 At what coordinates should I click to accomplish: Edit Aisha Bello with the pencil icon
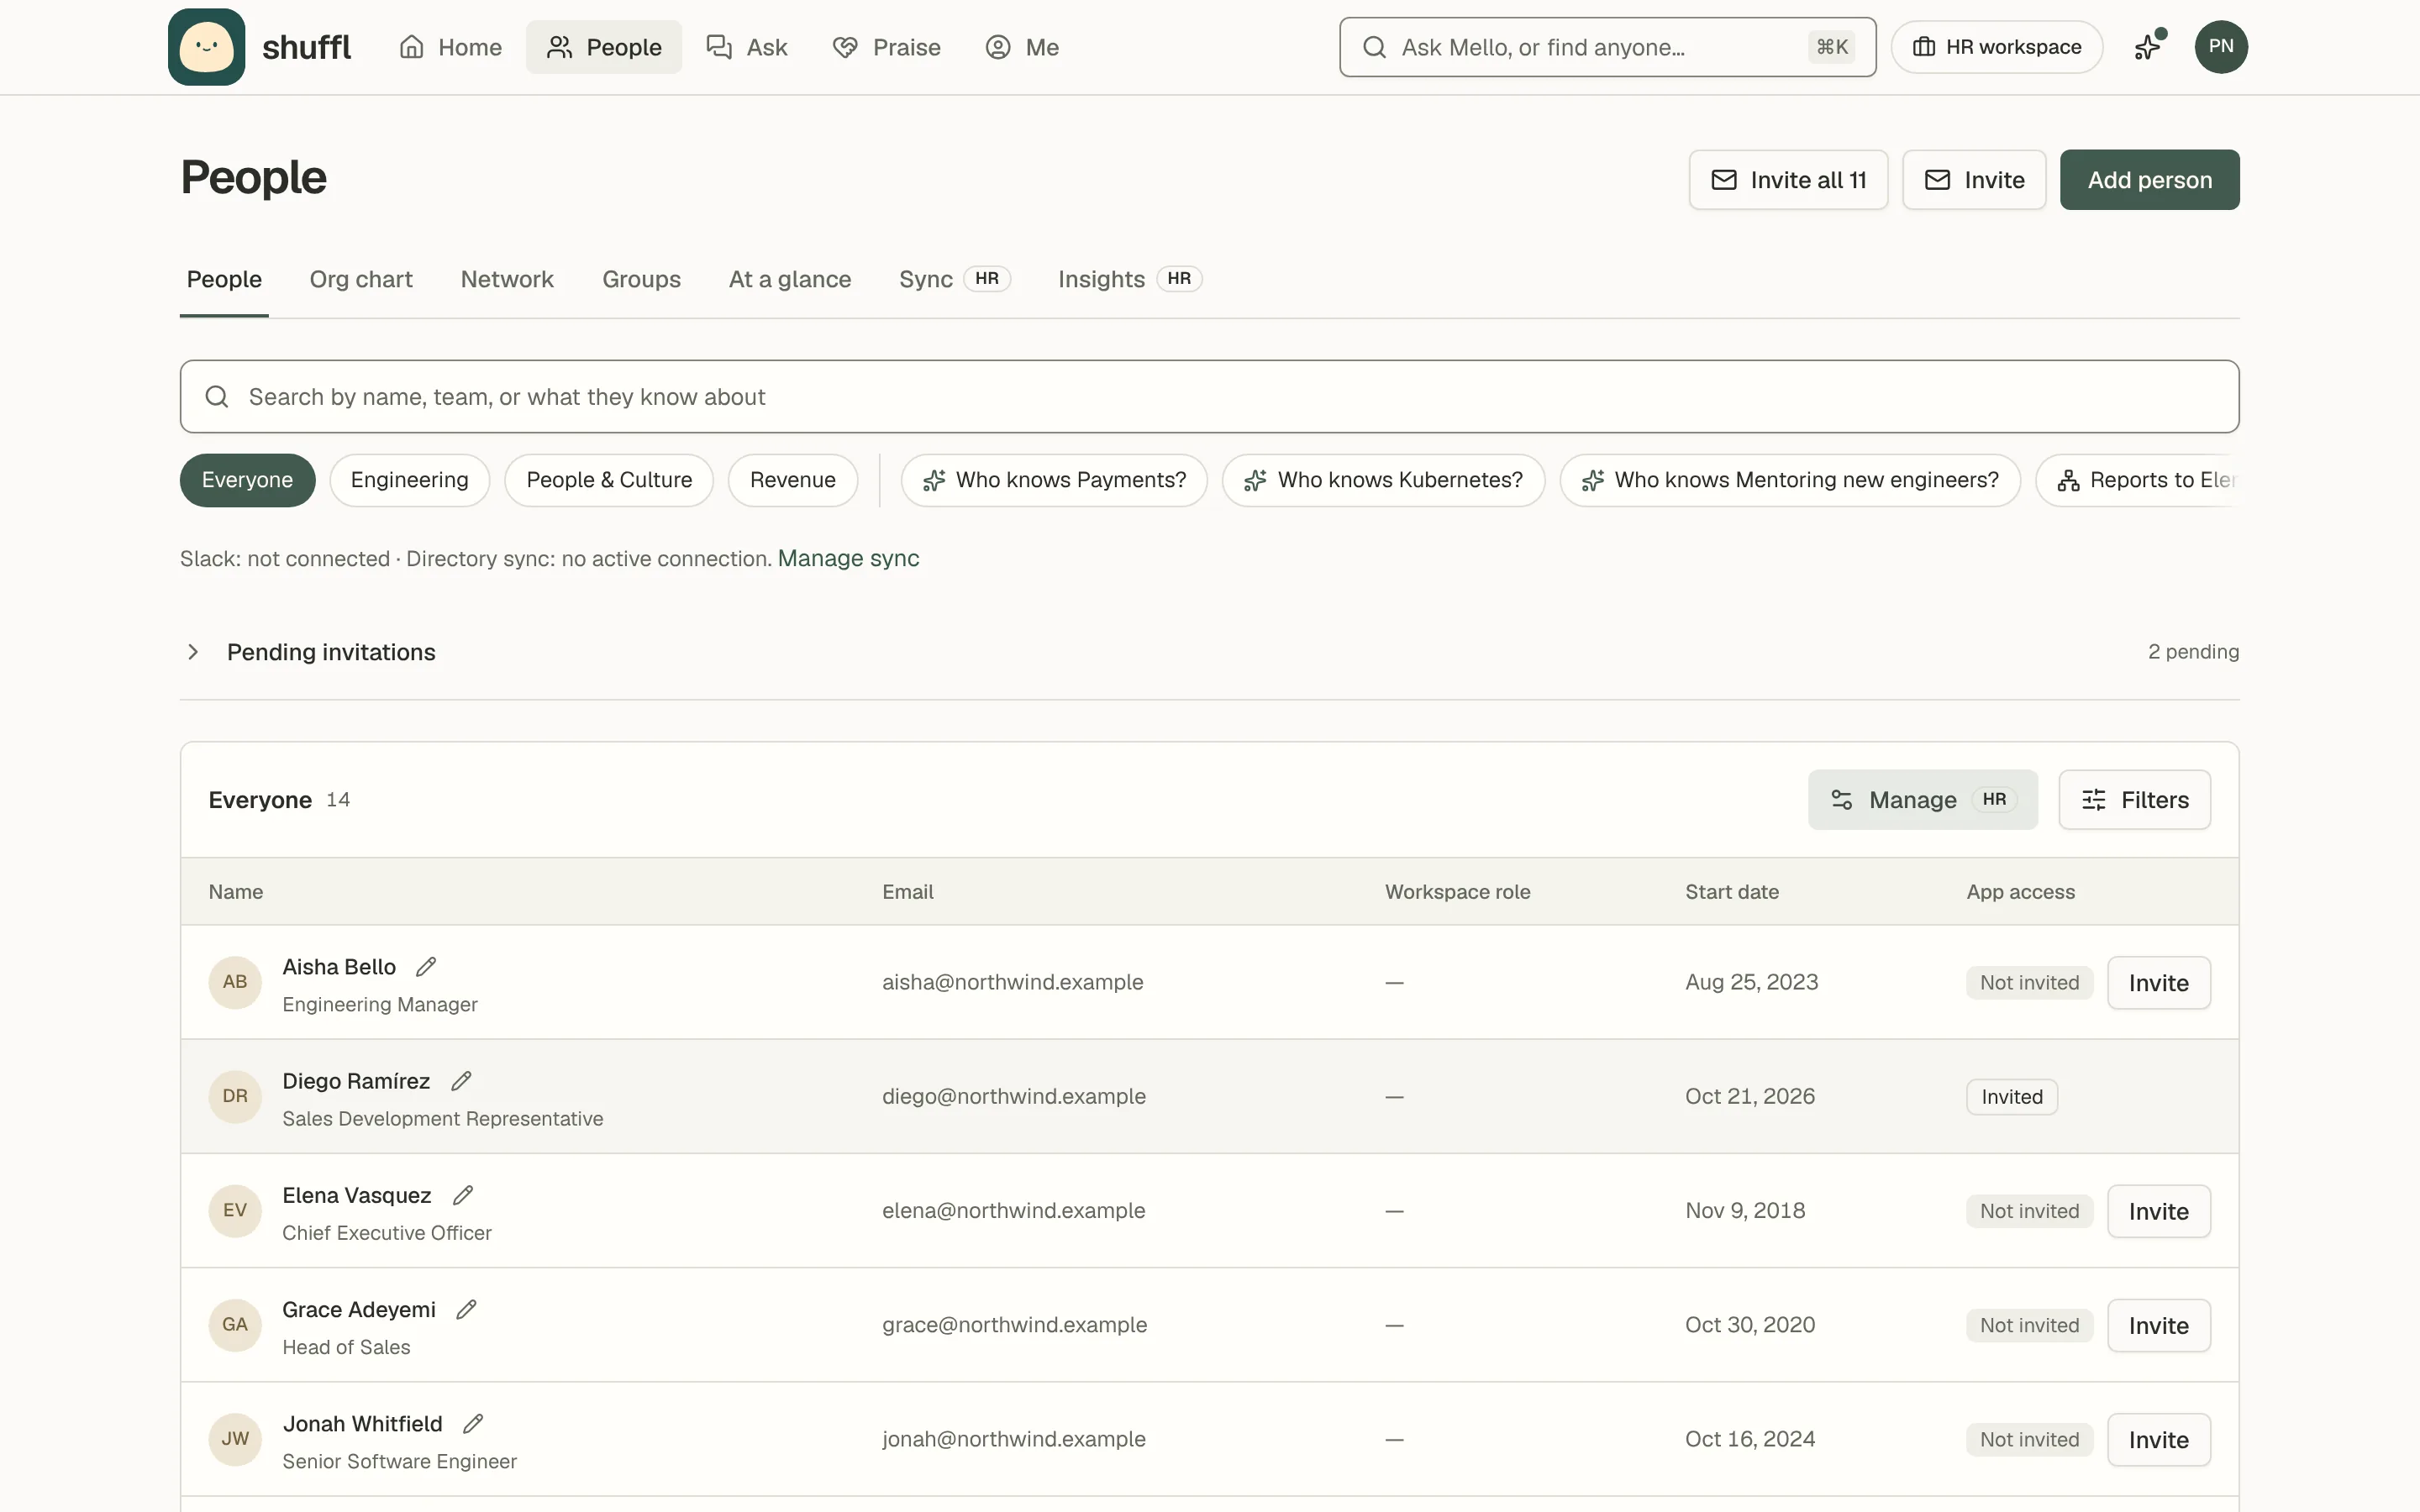click(426, 967)
